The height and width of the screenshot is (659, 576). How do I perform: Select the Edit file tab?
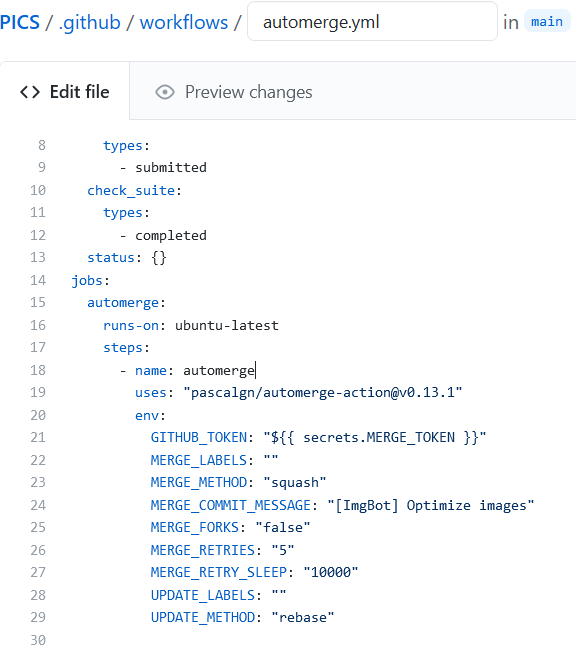65,92
